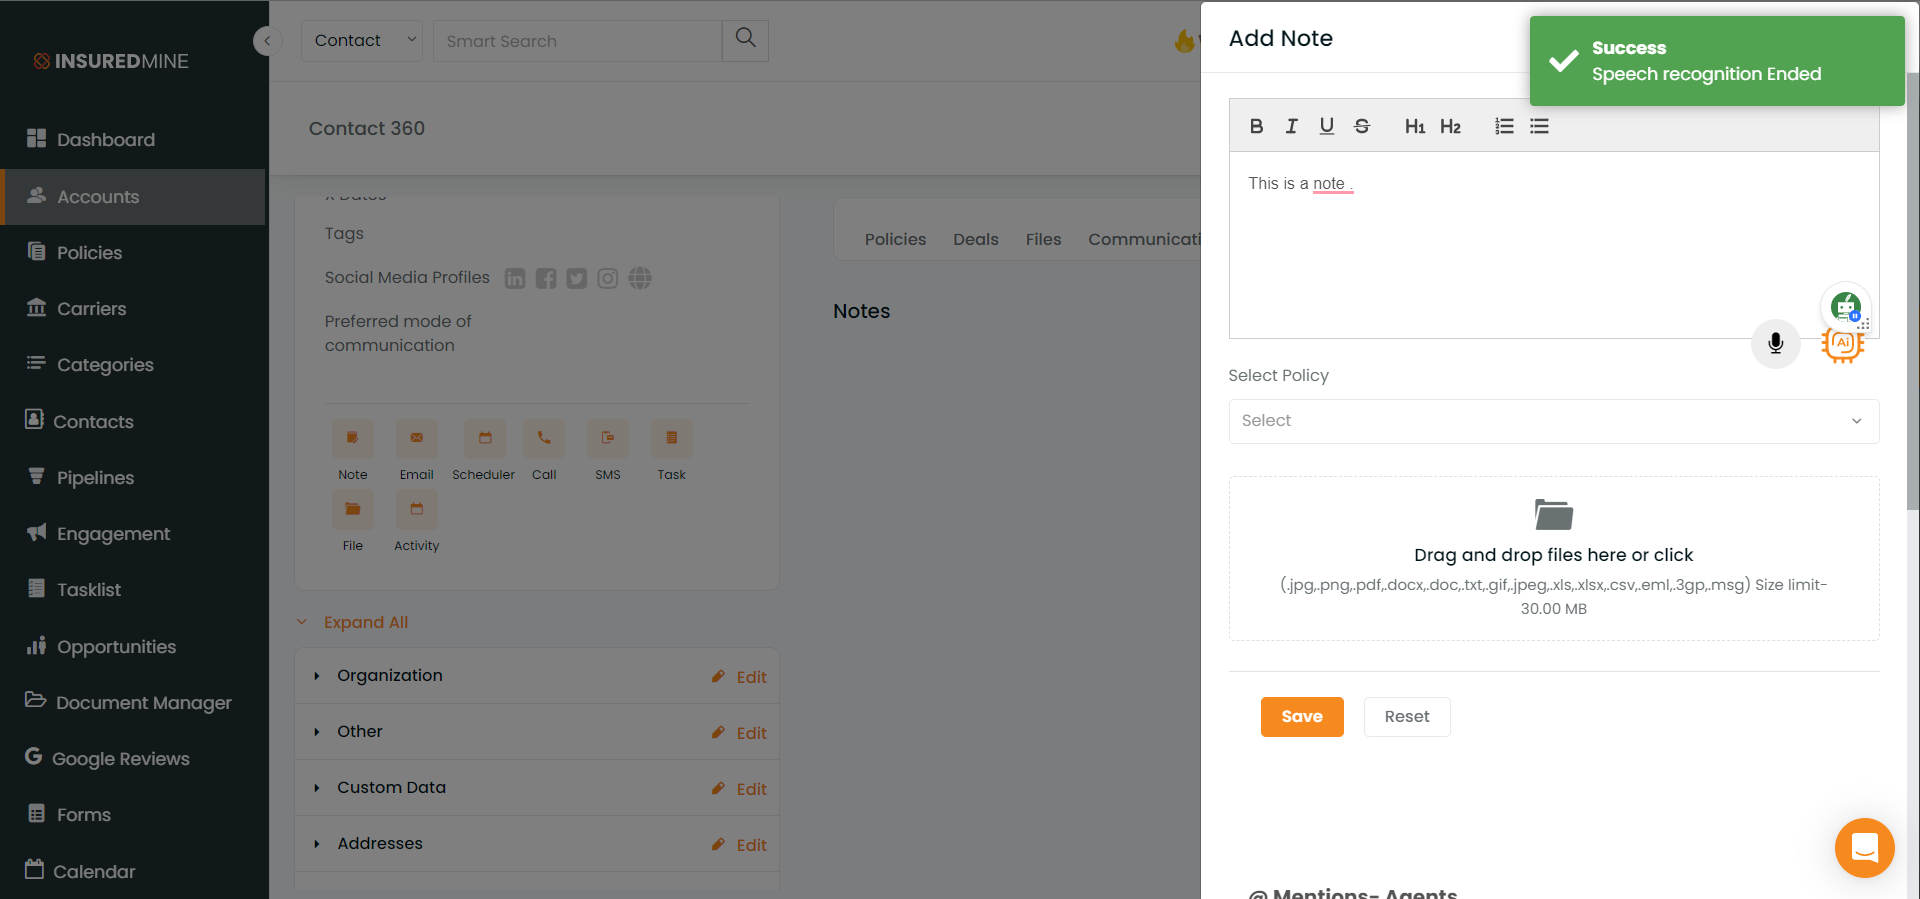Toggle italic formatting in note editor
Screen dimensions: 1920x899
tap(1291, 126)
